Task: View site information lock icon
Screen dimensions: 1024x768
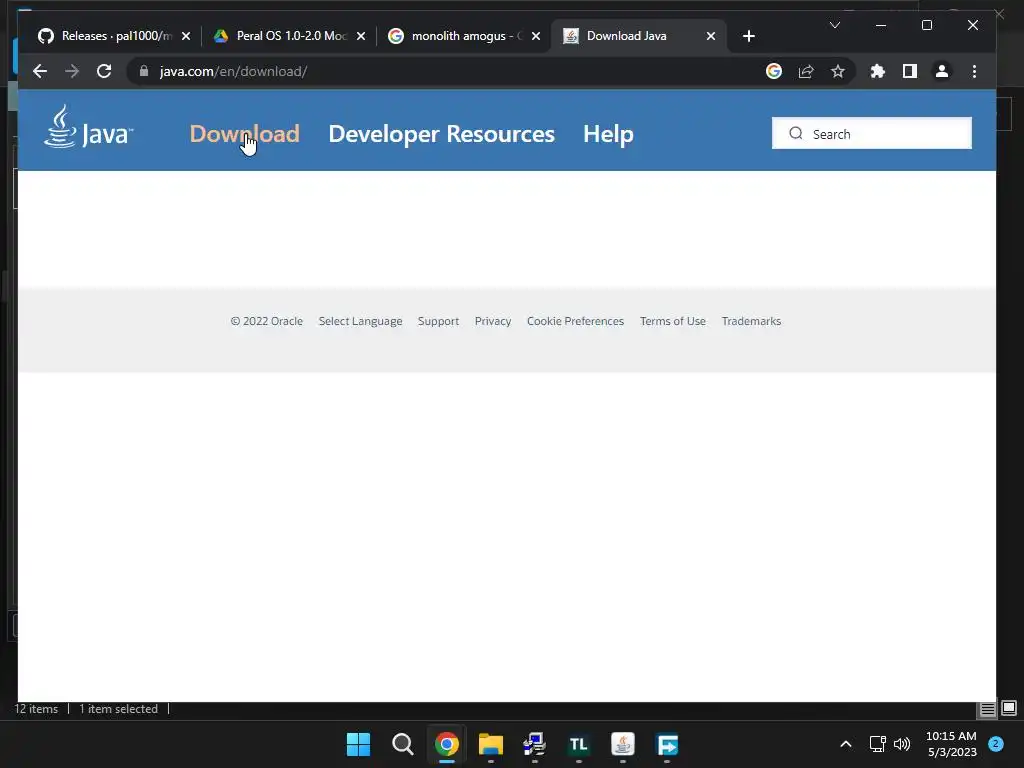Action: coord(144,71)
